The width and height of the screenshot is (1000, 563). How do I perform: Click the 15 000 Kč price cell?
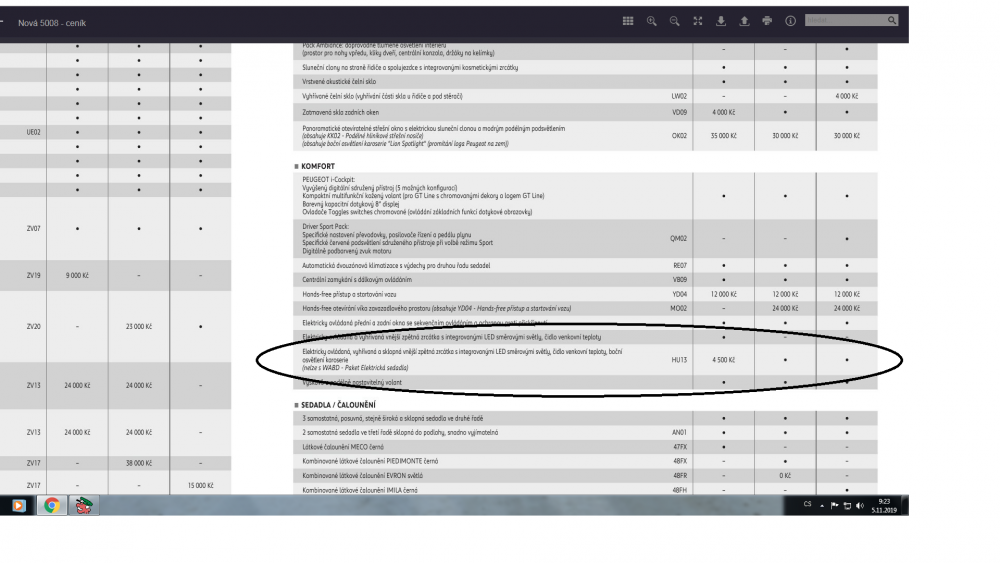point(200,486)
